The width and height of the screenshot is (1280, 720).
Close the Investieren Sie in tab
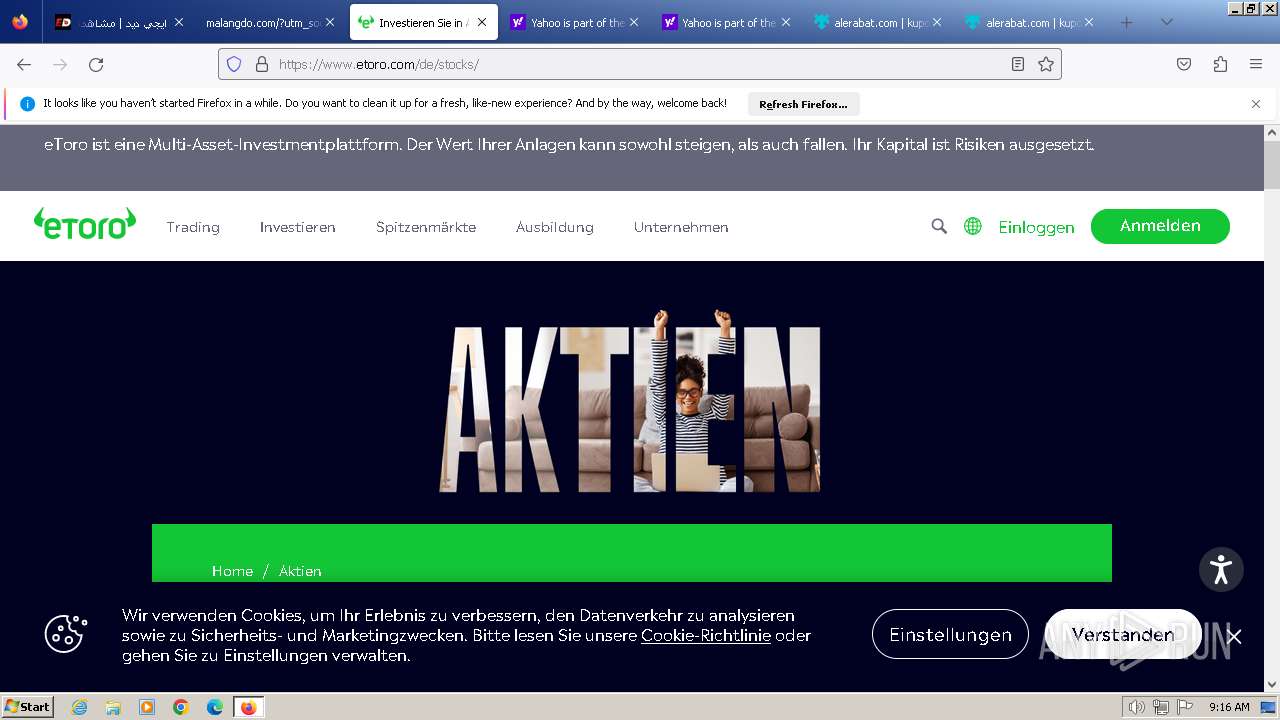coord(482,22)
